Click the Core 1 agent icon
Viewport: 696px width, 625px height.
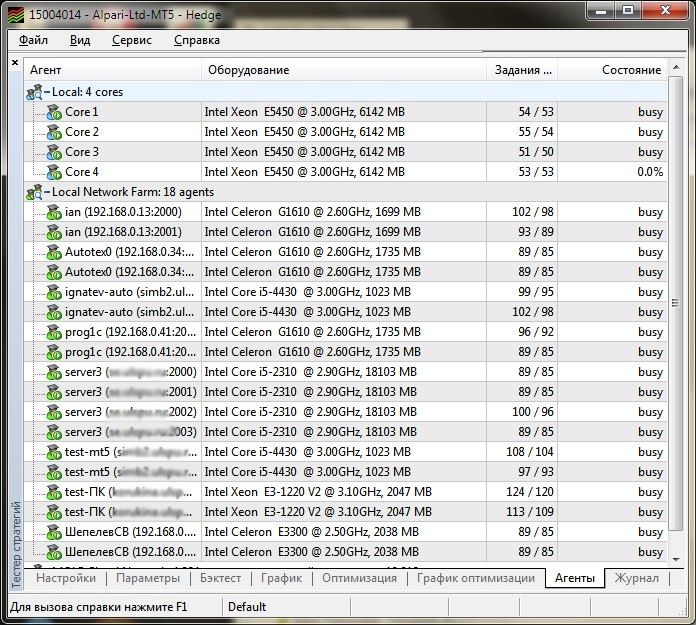54,112
